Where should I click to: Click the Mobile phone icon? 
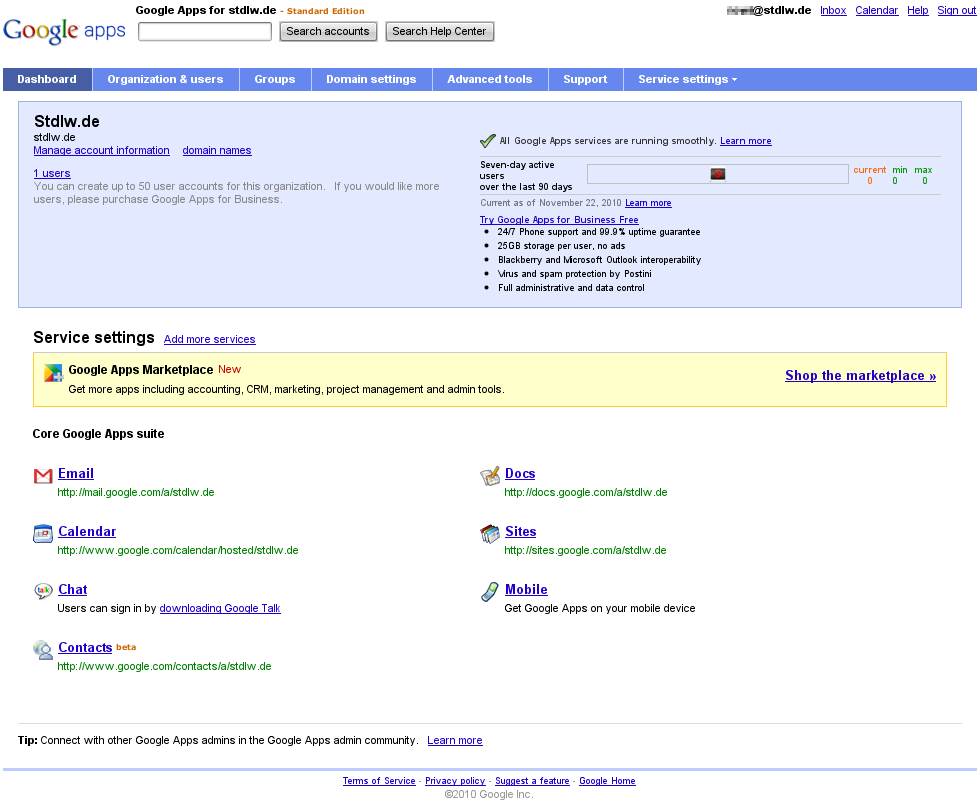[490, 591]
